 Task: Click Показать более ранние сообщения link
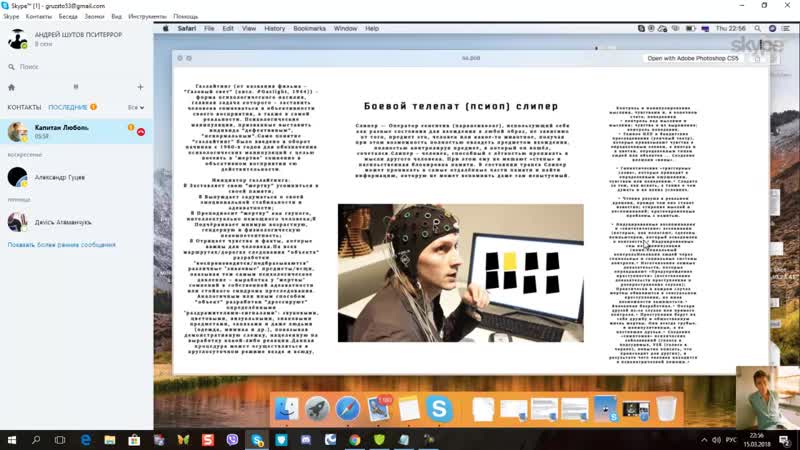pos(62,245)
